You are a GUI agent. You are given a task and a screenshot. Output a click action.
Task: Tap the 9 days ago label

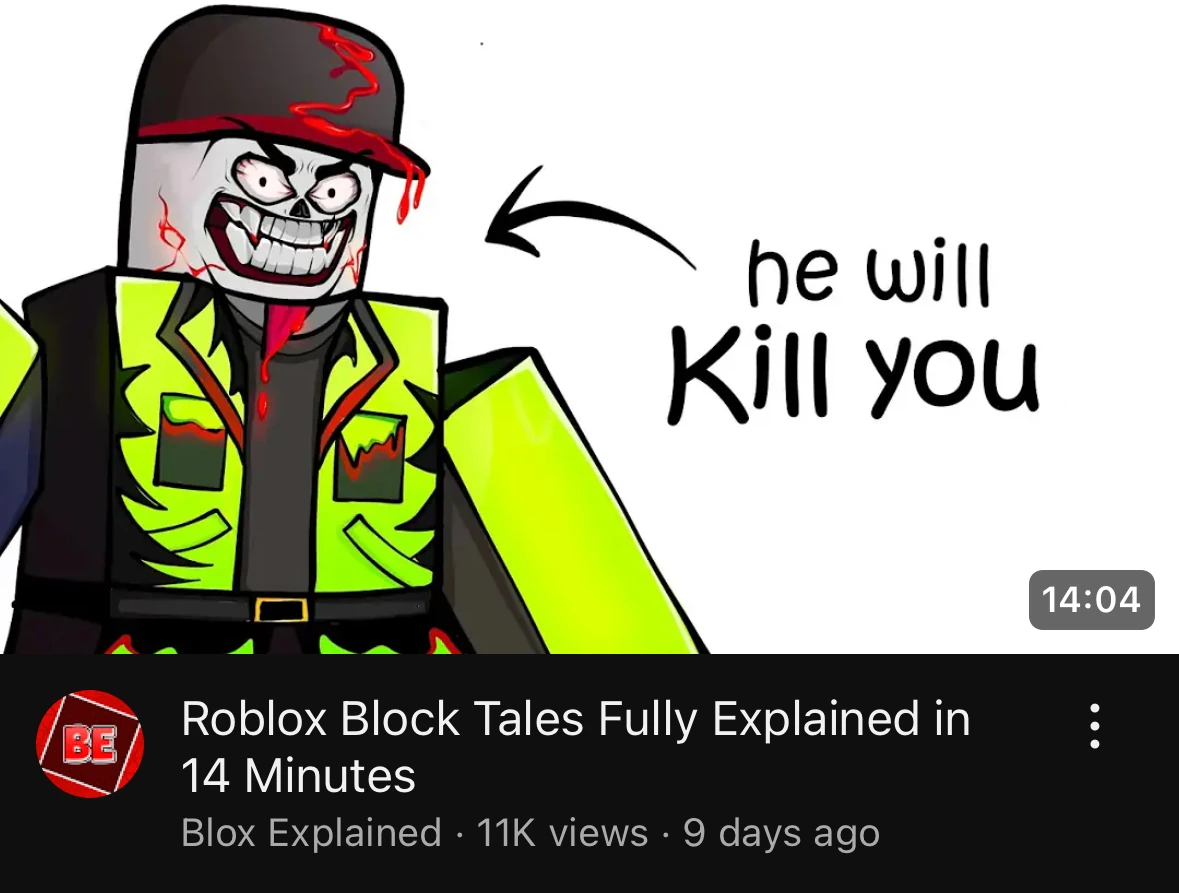pos(781,834)
